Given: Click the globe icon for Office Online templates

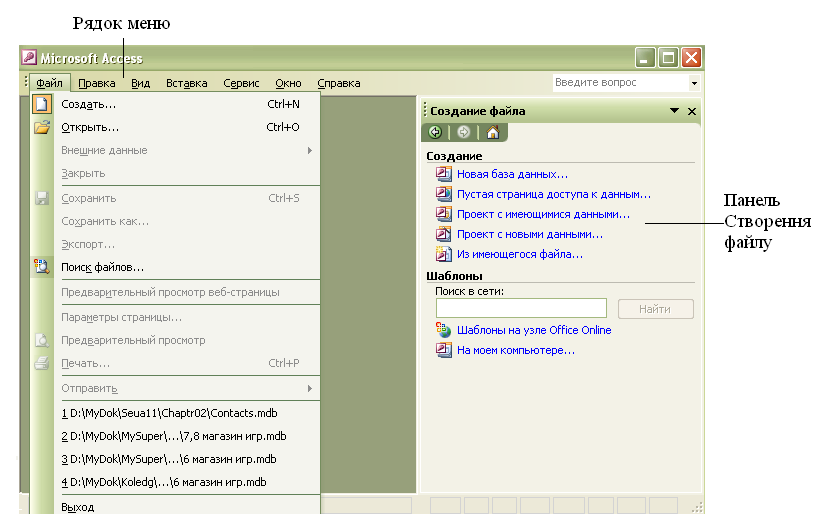Looking at the screenshot, I should [x=444, y=330].
